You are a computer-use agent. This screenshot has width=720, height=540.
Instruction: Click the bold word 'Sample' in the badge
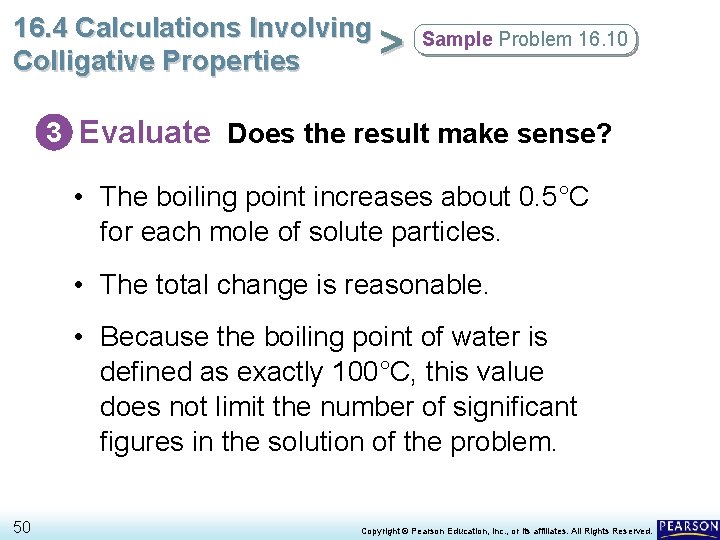[458, 40]
